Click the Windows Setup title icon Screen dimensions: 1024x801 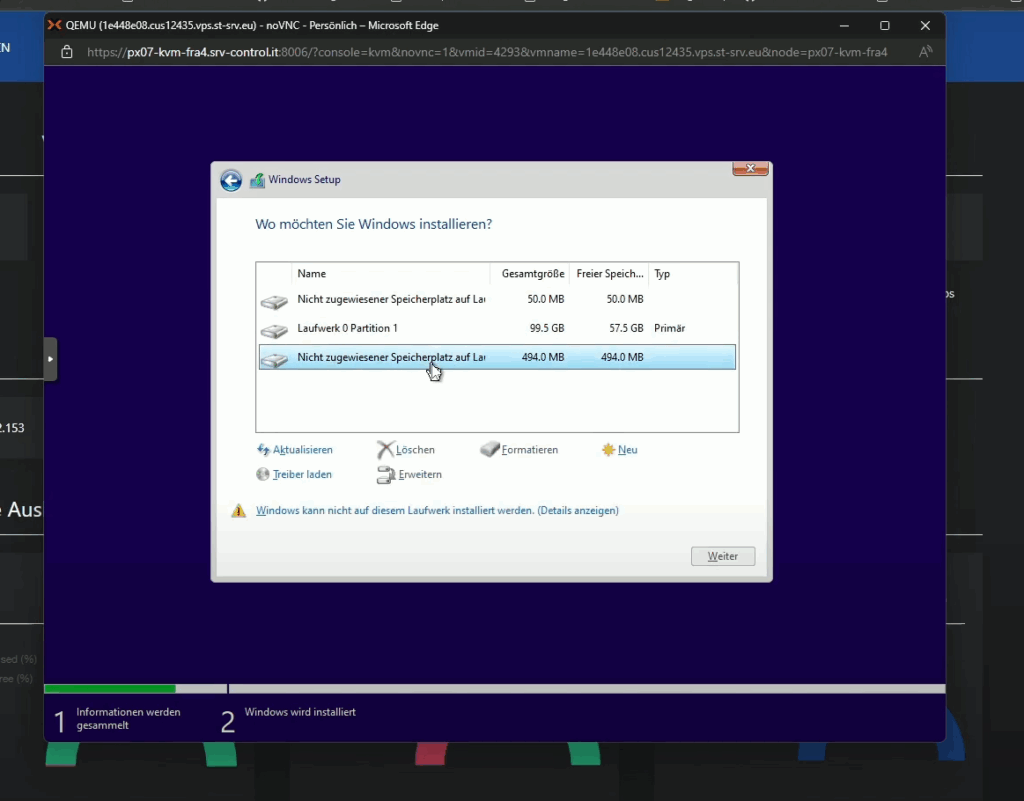pos(257,180)
